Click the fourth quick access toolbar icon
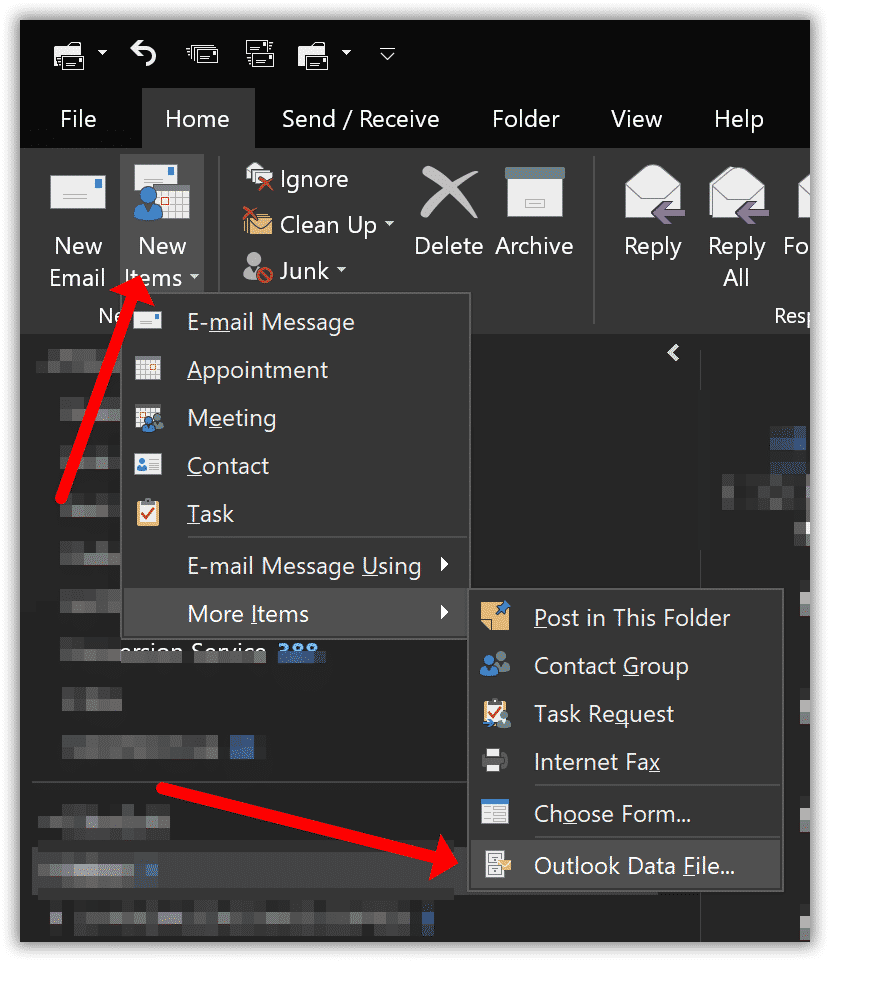Image resolution: width=886 pixels, height=987 pixels. pyautogui.click(x=260, y=54)
